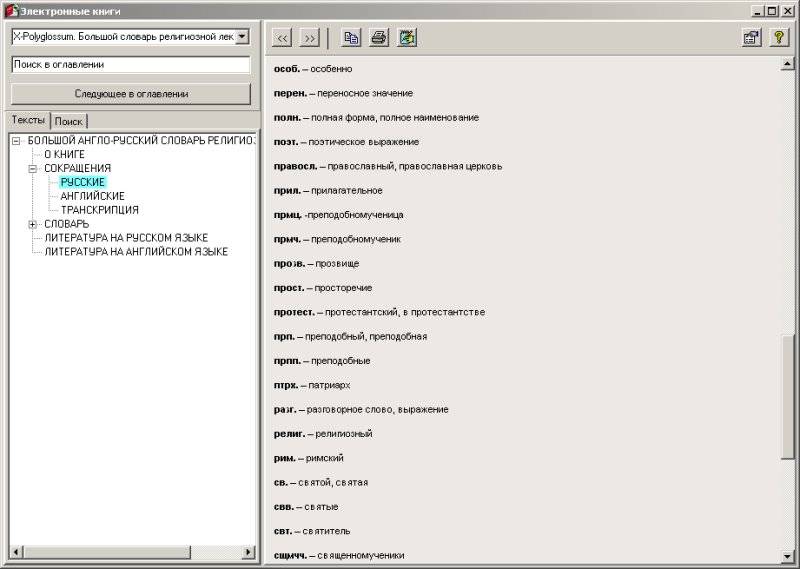Image resolution: width=800 pixels, height=569 pixels.
Task: Collapse the root dictionary tree node
Action: (x=17, y=140)
